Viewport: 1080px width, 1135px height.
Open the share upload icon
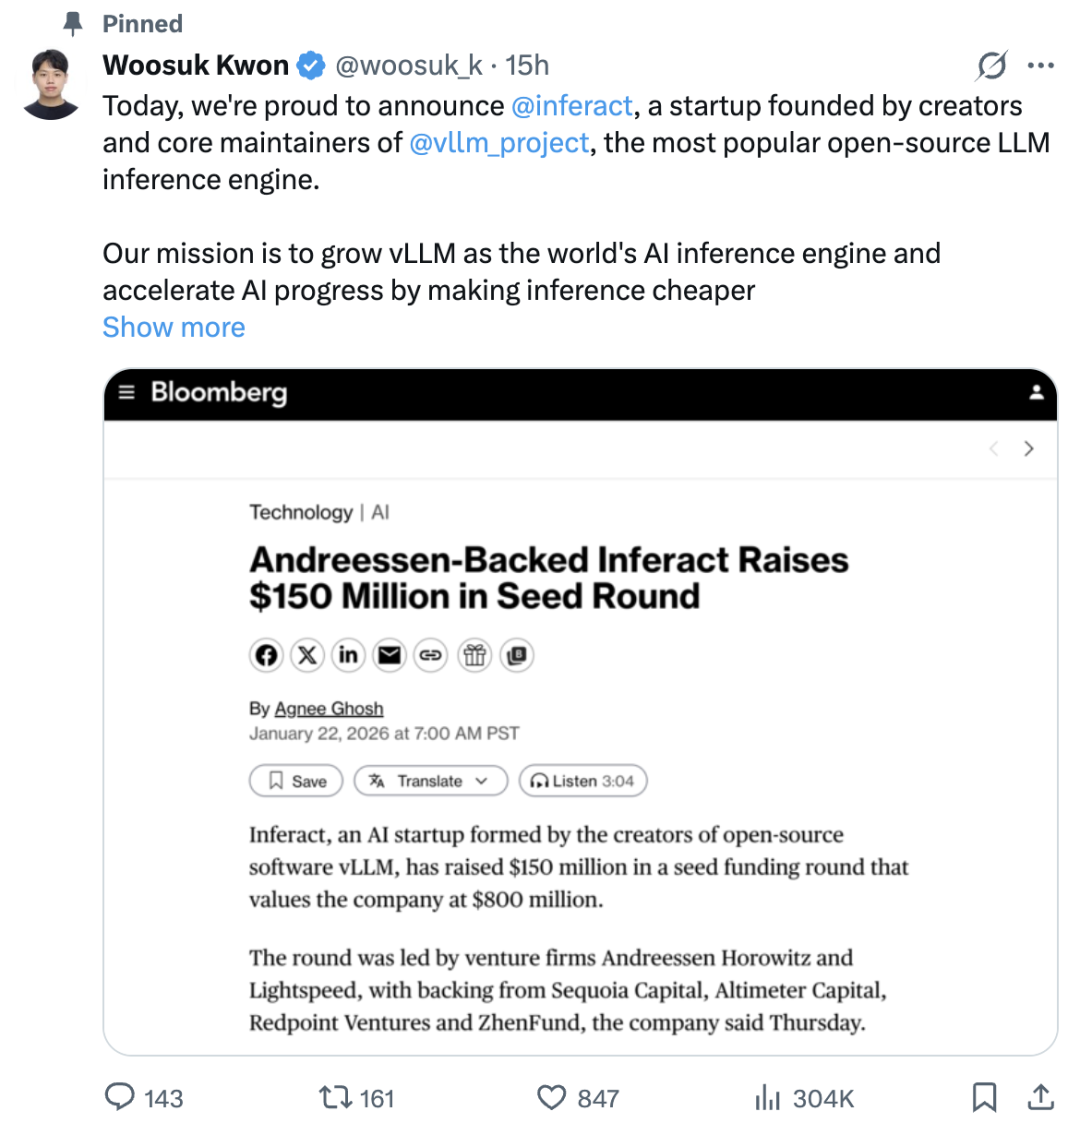click(x=1041, y=1097)
